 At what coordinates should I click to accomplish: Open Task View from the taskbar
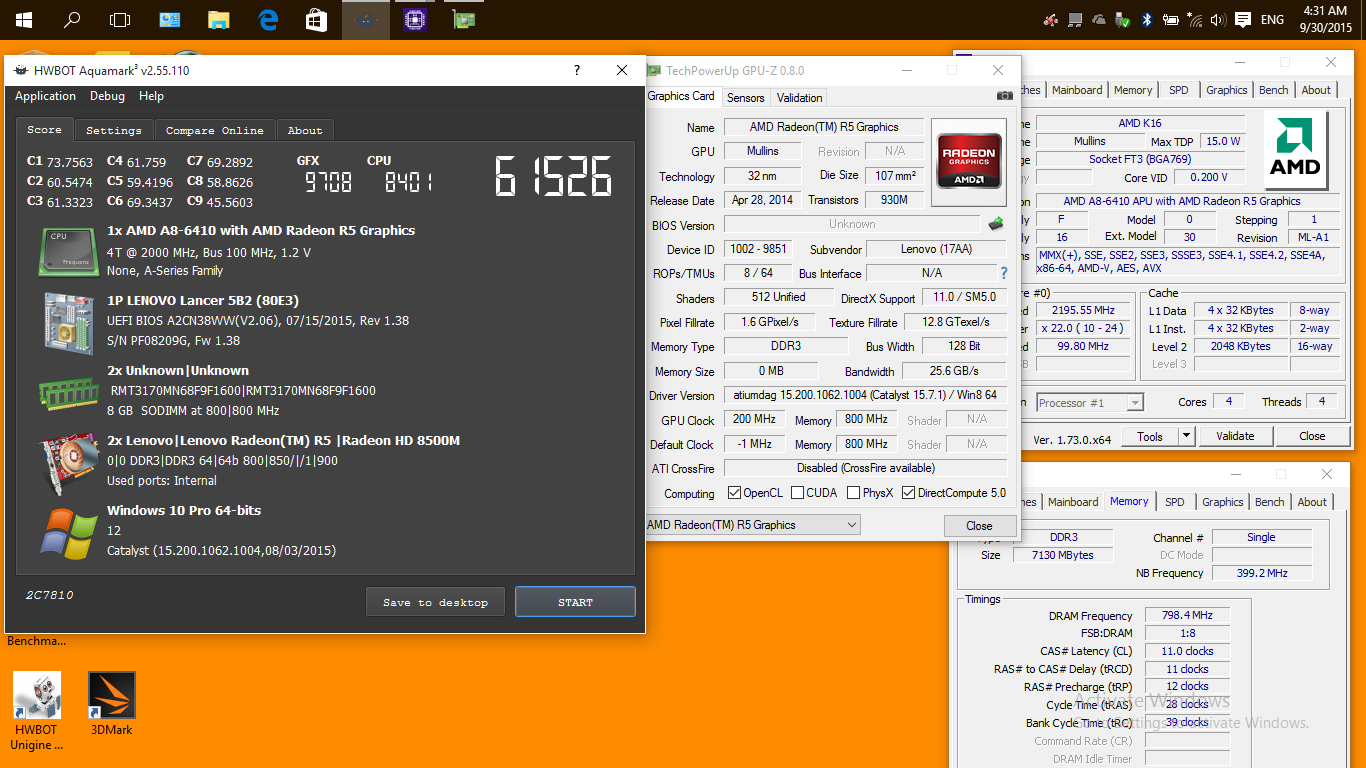point(120,19)
